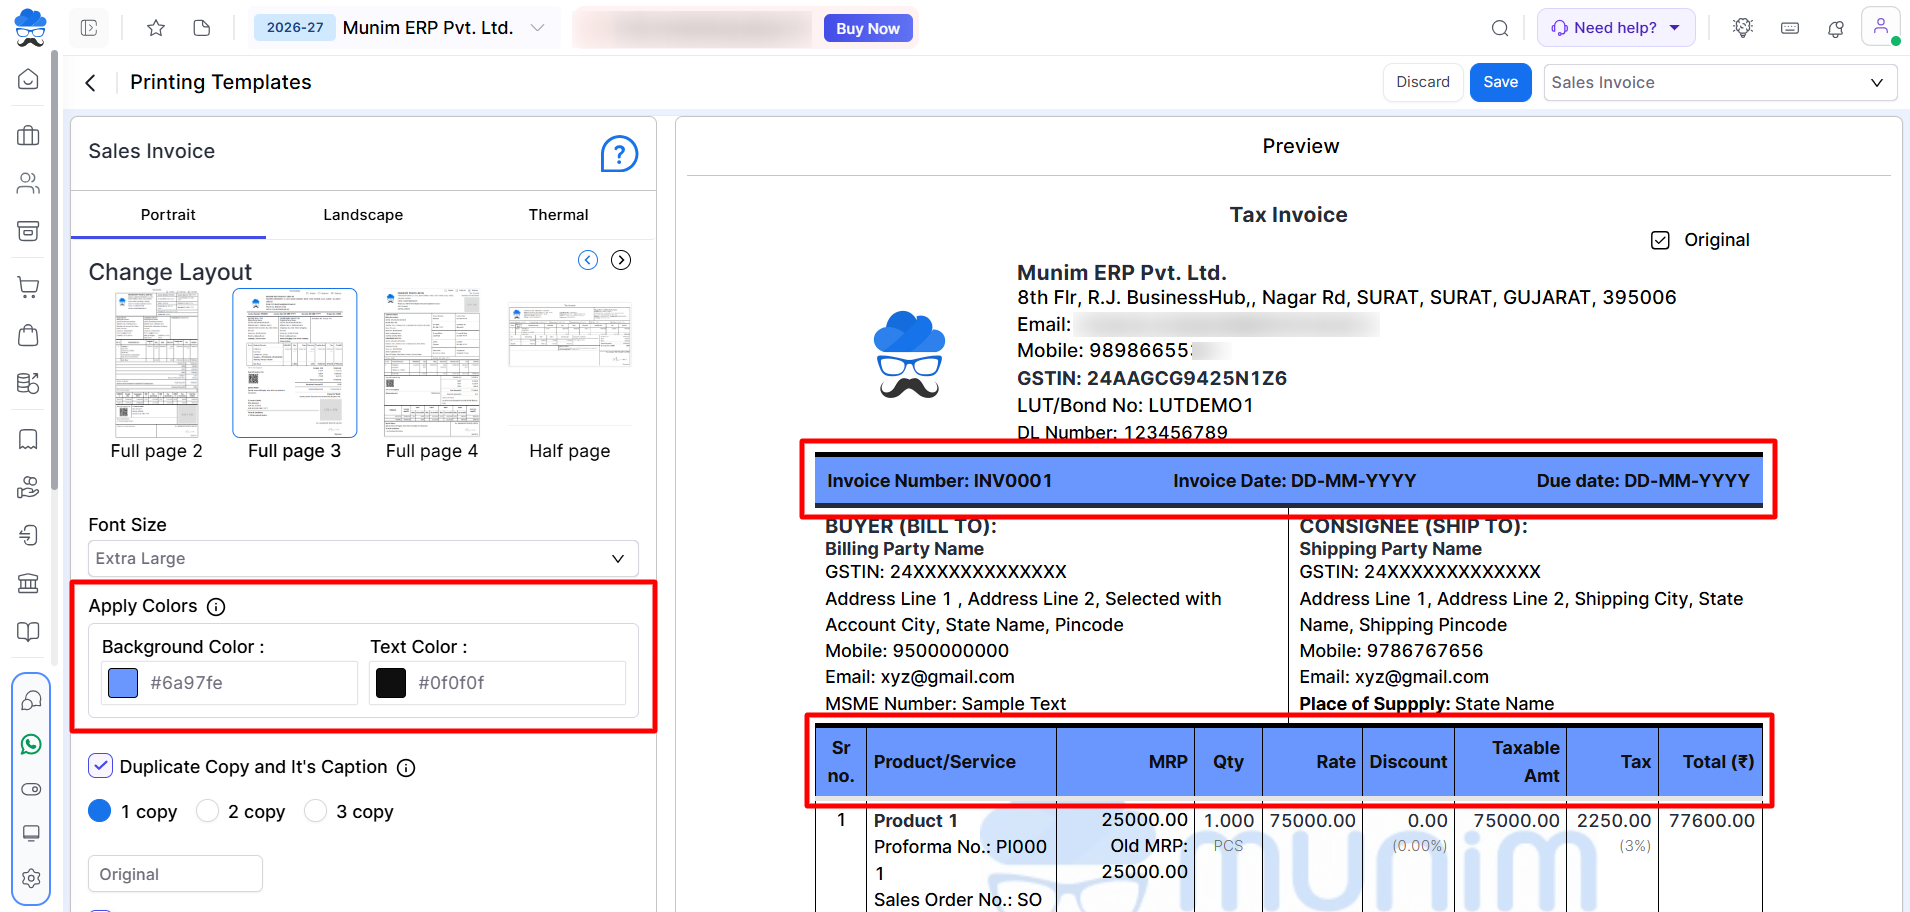Viewport: 1910px width, 912px height.
Task: Open the Font Size Extra Large dropdown
Action: point(363,559)
